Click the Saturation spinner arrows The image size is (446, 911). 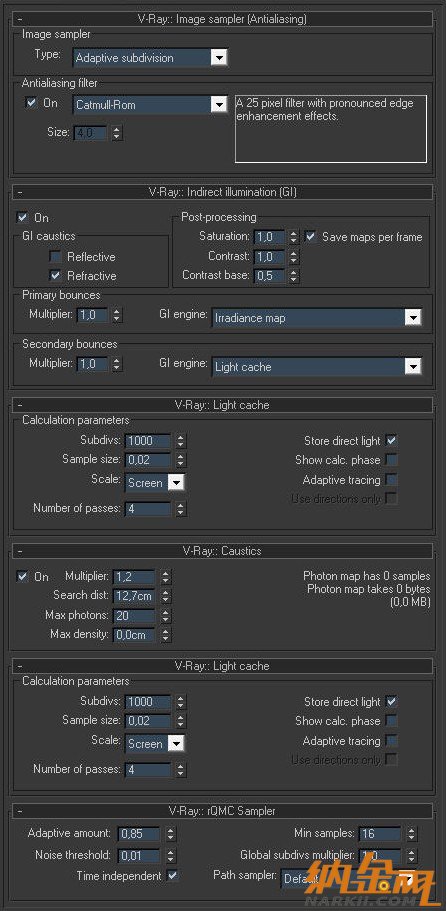[294, 237]
